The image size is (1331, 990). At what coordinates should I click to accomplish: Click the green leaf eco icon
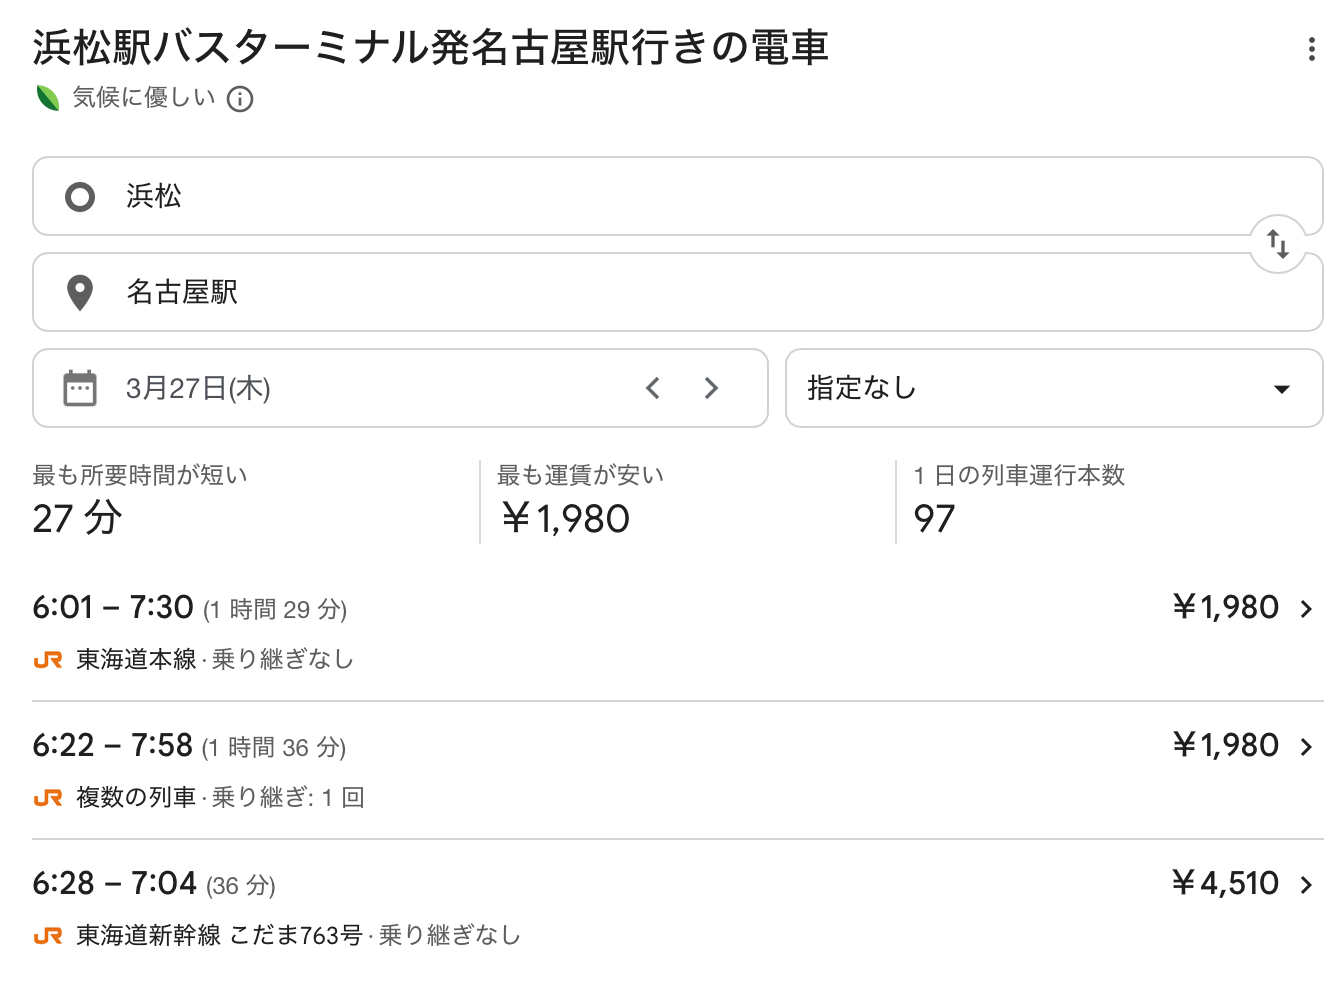click(48, 98)
